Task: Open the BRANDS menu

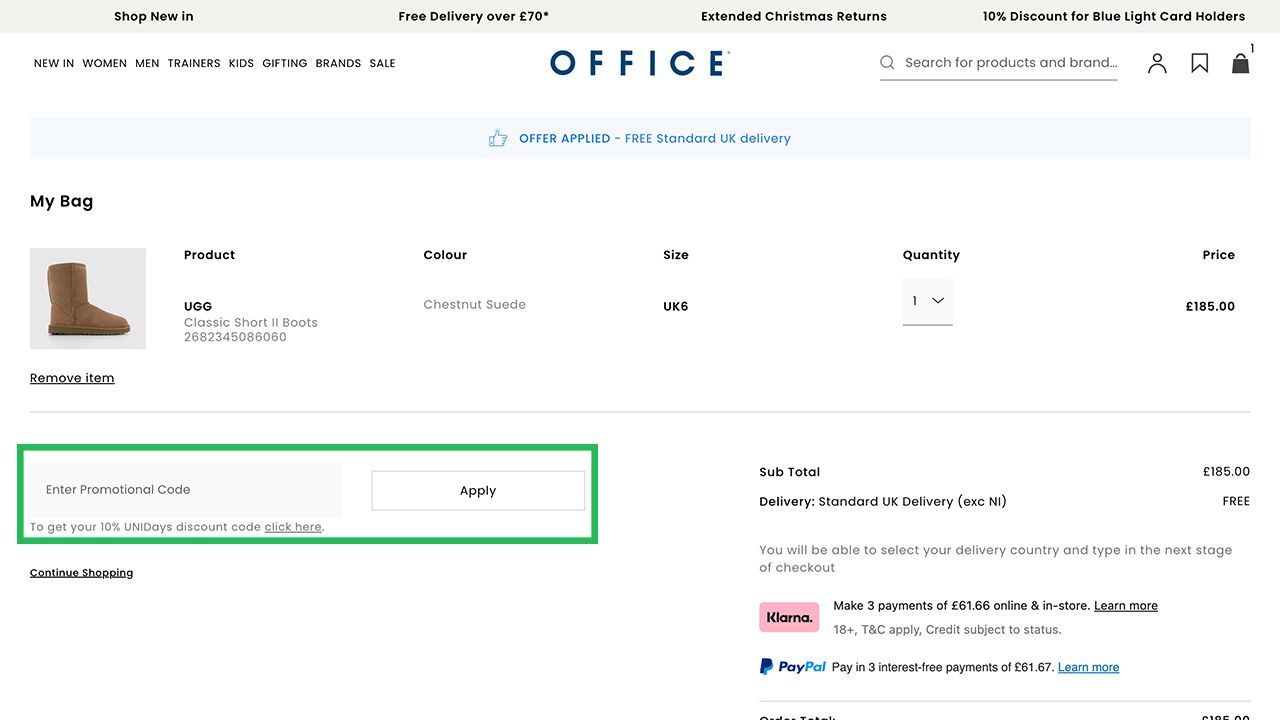Action: [x=338, y=63]
